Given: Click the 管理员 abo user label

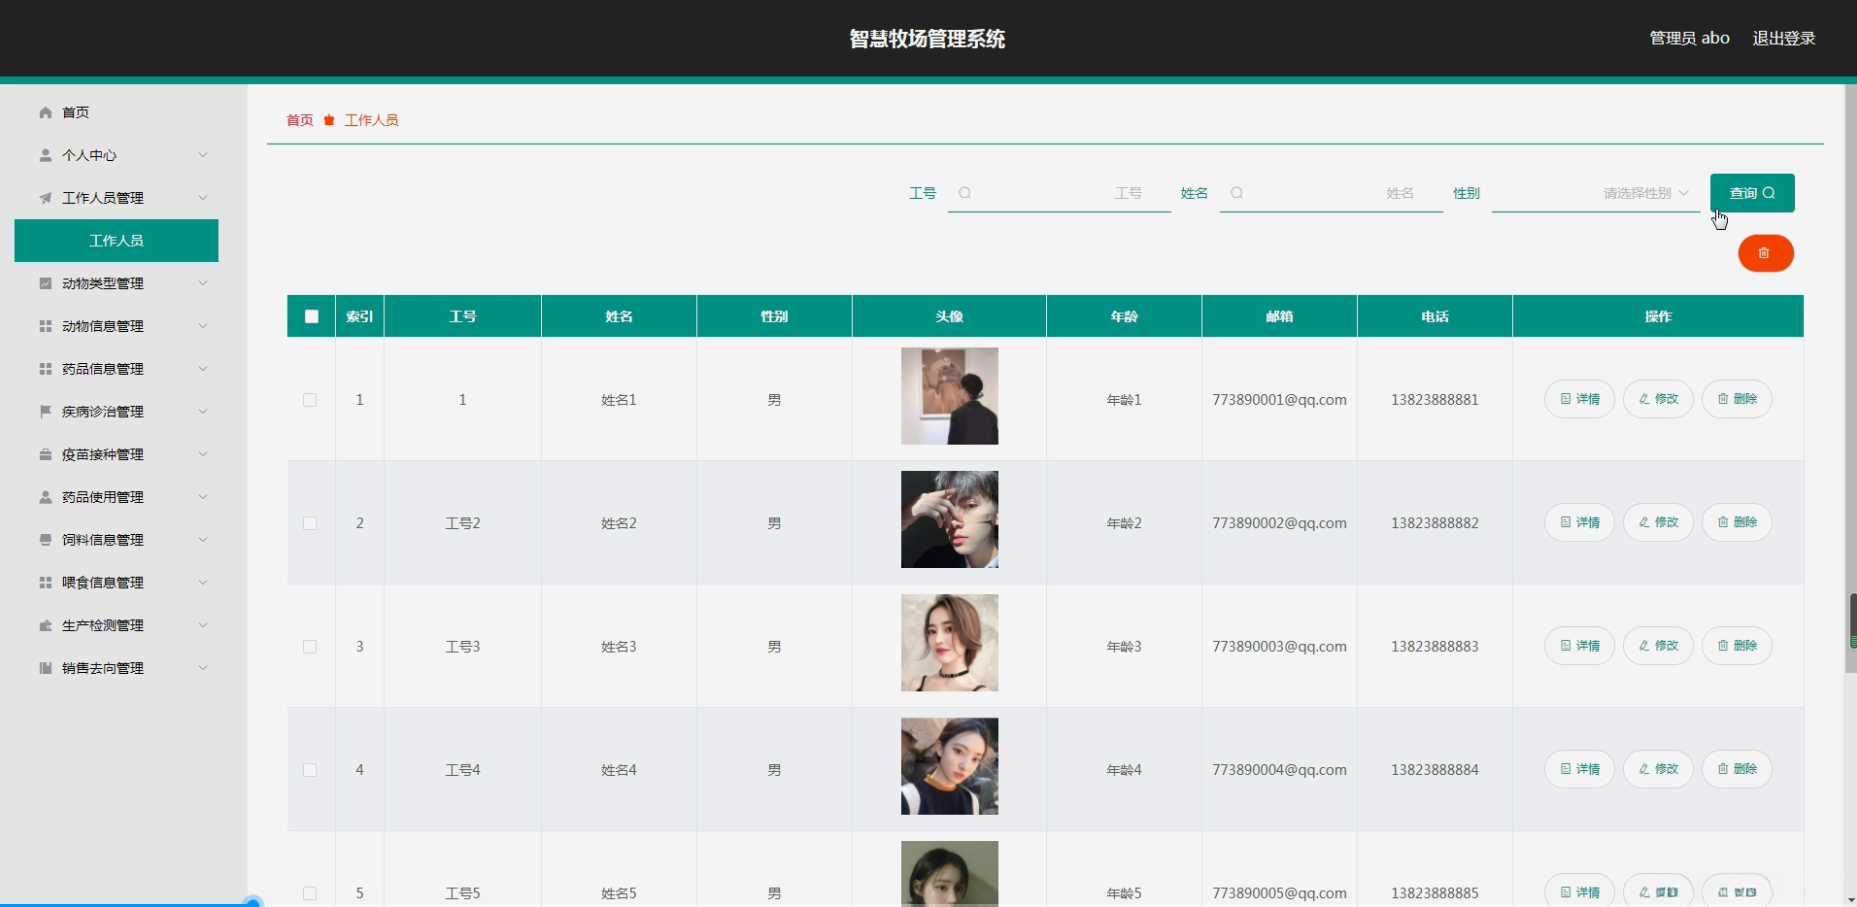Looking at the screenshot, I should tap(1689, 38).
